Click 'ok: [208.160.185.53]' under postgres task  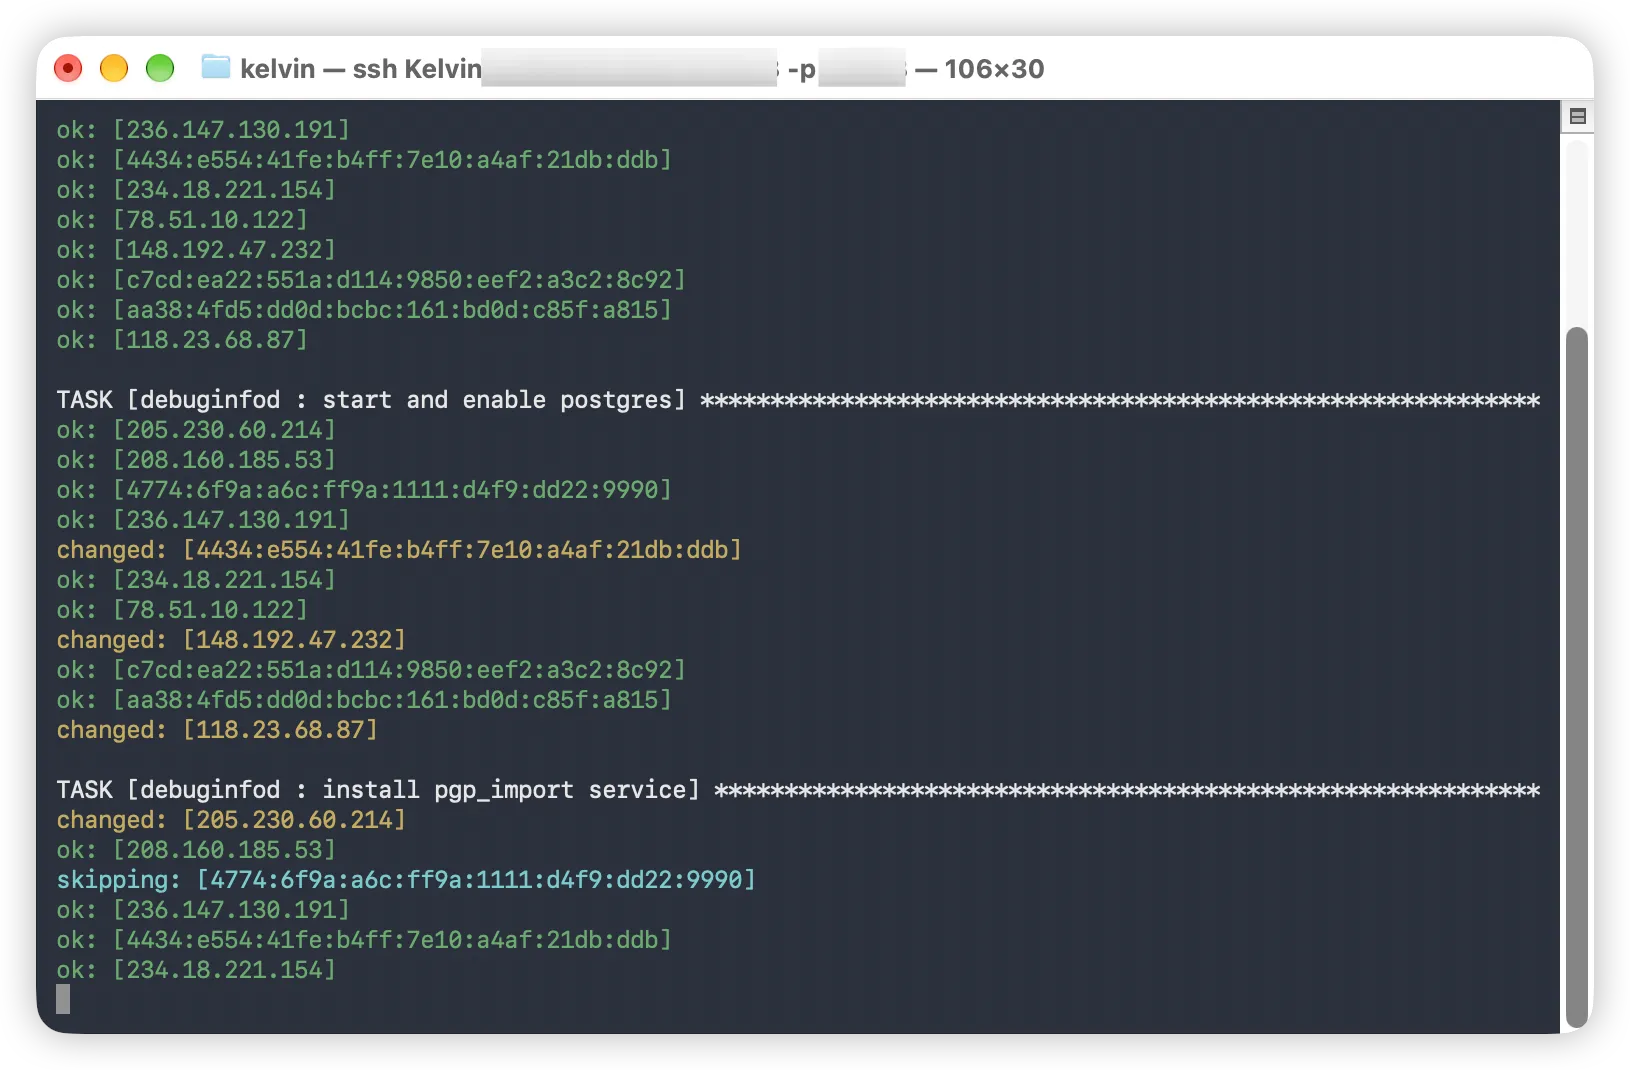[196, 460]
